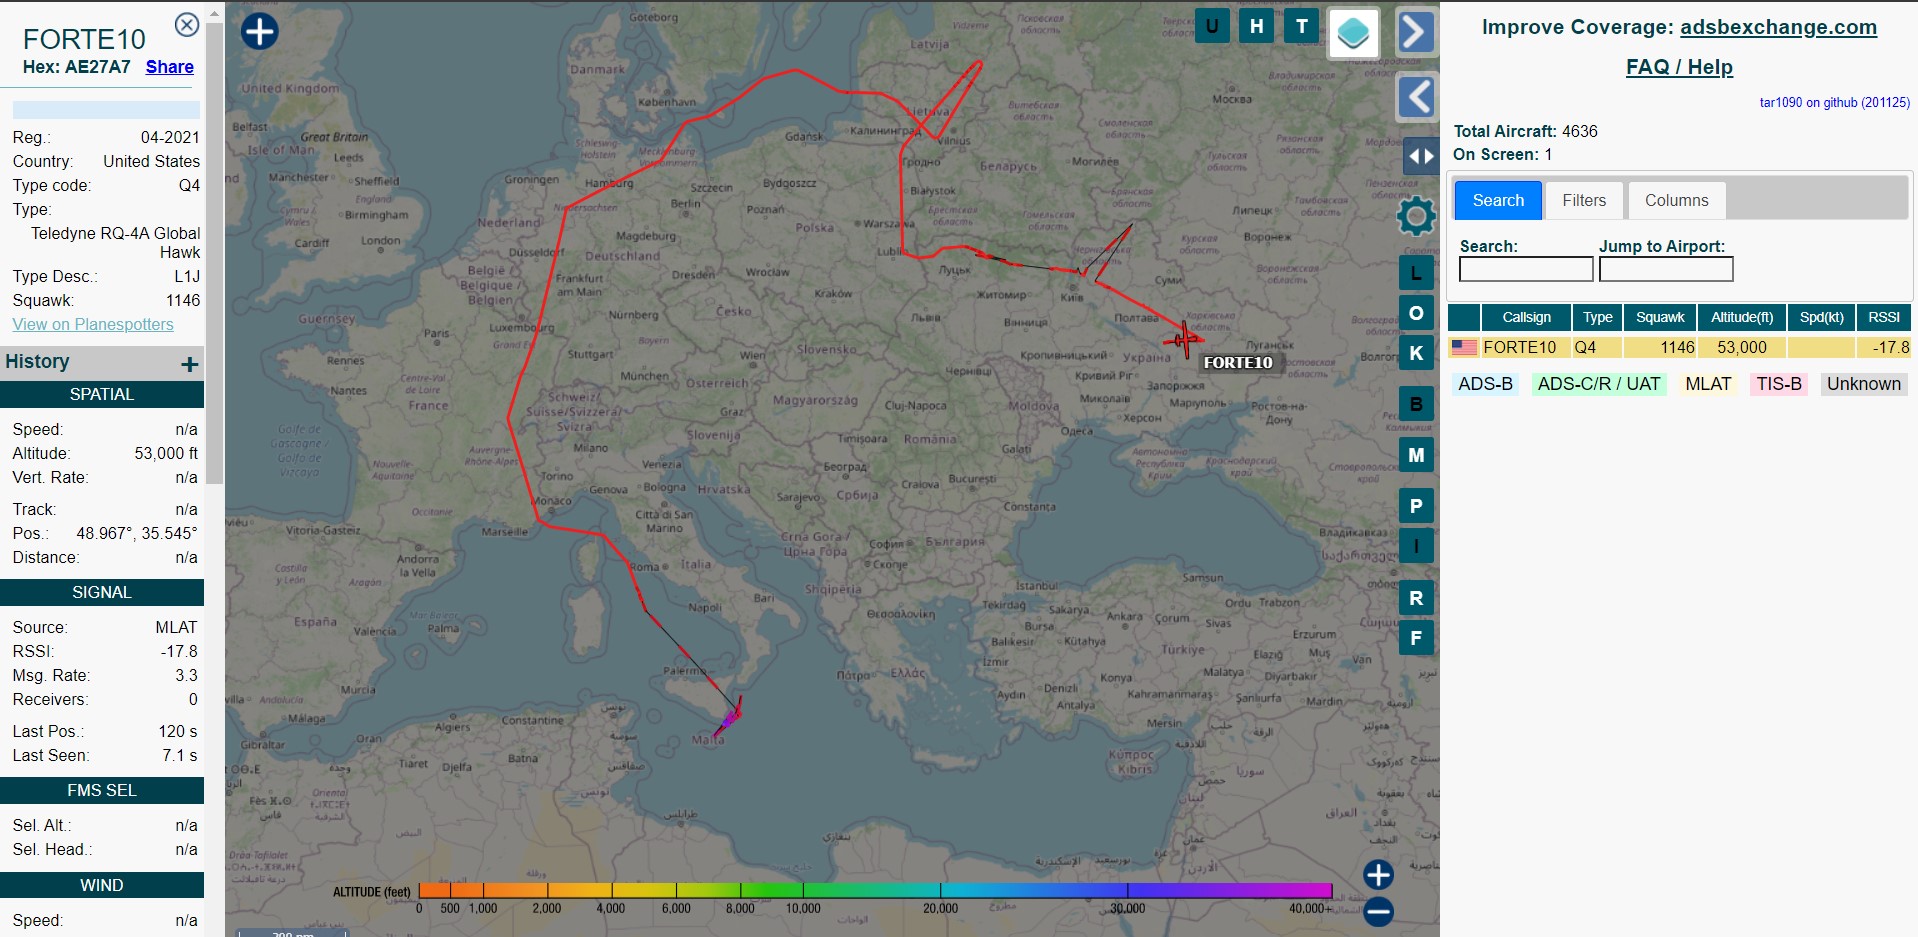The width and height of the screenshot is (1918, 937).
Task: Click the blue plus icon at map top-left
Action: coord(260,31)
